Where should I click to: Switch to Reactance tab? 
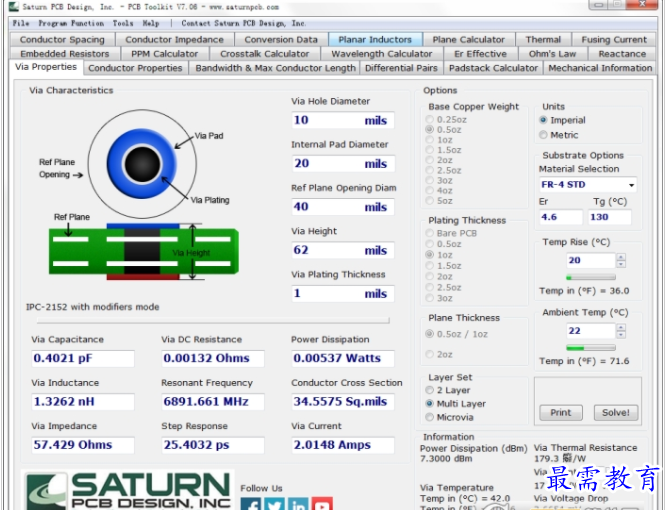(x=622, y=54)
